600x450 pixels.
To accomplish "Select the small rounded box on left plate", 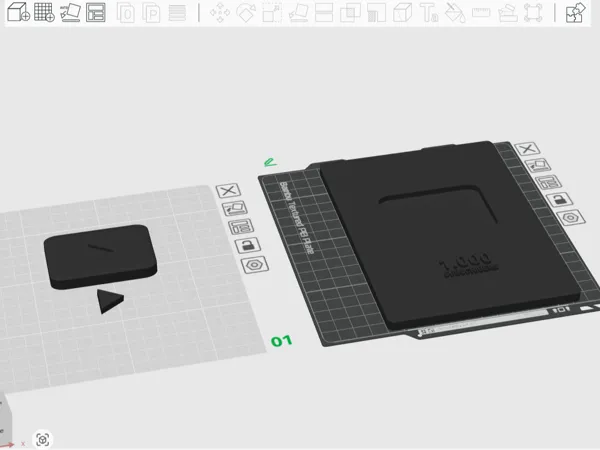I will pyautogui.click(x=100, y=256).
